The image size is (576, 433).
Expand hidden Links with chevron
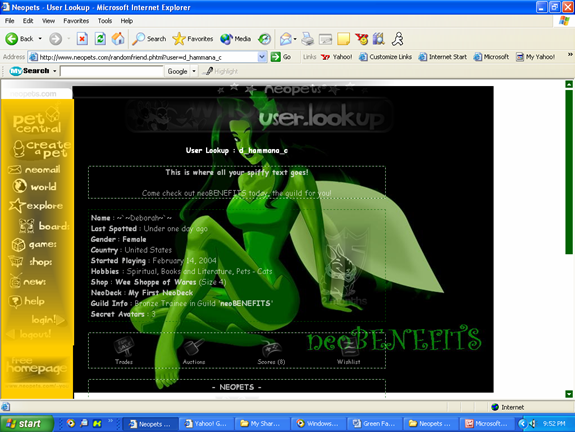pyautogui.click(x=570, y=55)
